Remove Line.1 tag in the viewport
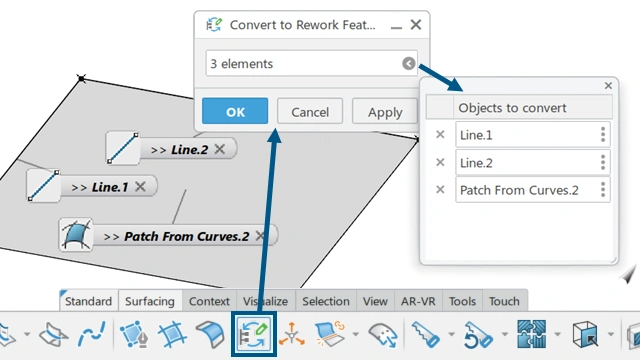640x360 pixels. 140,187
